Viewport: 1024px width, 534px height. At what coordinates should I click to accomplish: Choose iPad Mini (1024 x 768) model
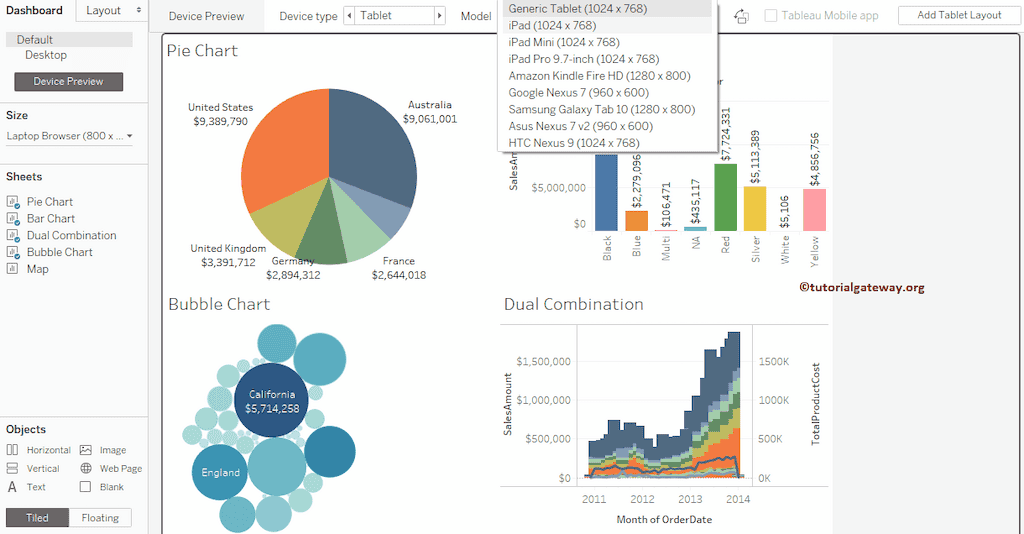[605, 42]
